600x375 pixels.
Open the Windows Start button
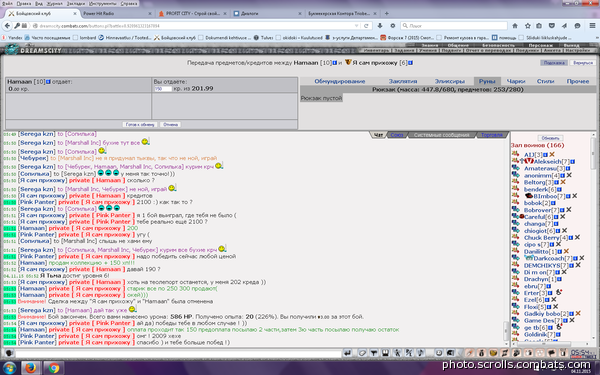pyautogui.click(x=9, y=368)
